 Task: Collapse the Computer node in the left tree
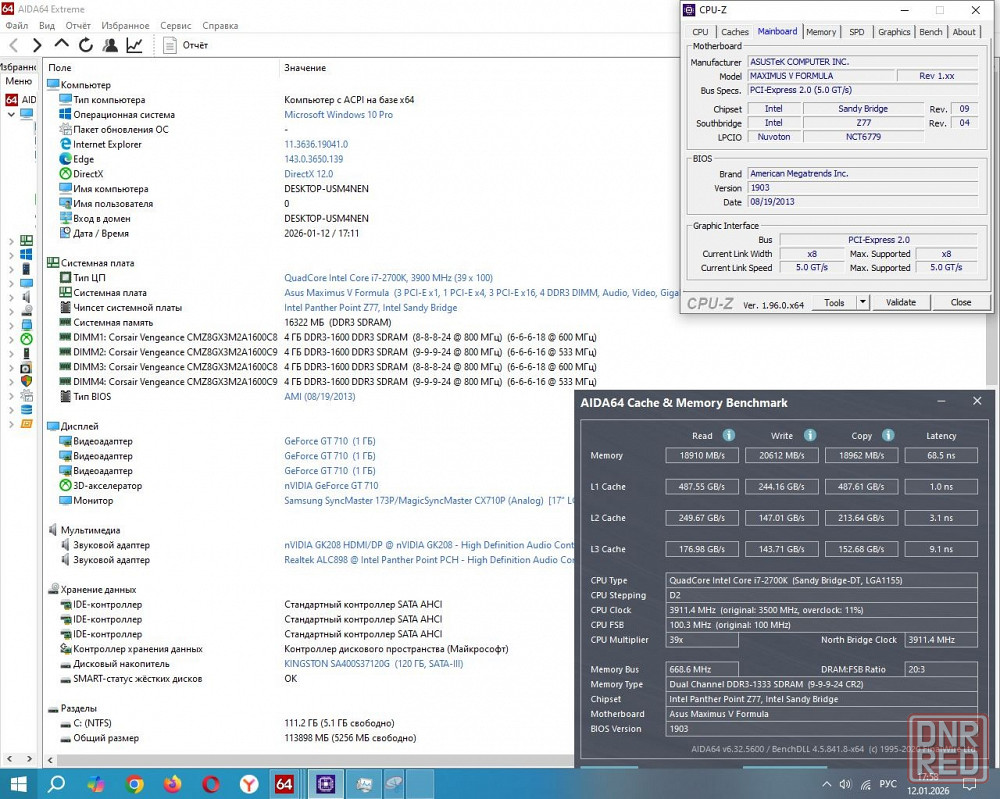tap(12, 114)
